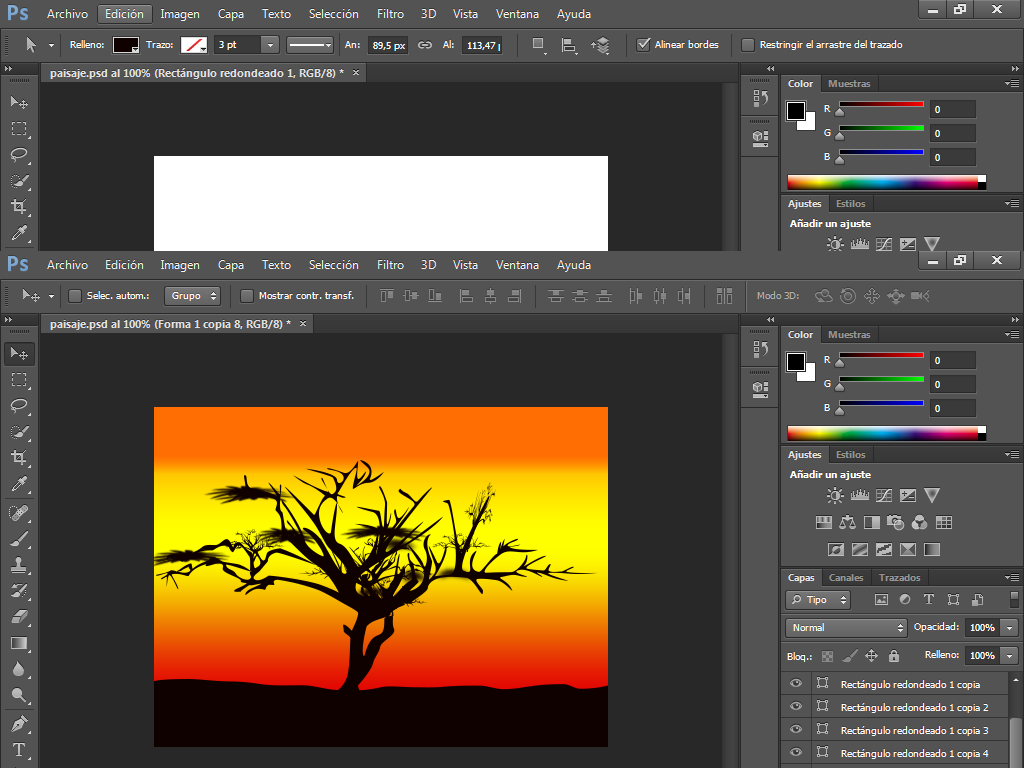Add a Gradient Map adjustment
This screenshot has width=1024, height=768.
(x=932, y=549)
